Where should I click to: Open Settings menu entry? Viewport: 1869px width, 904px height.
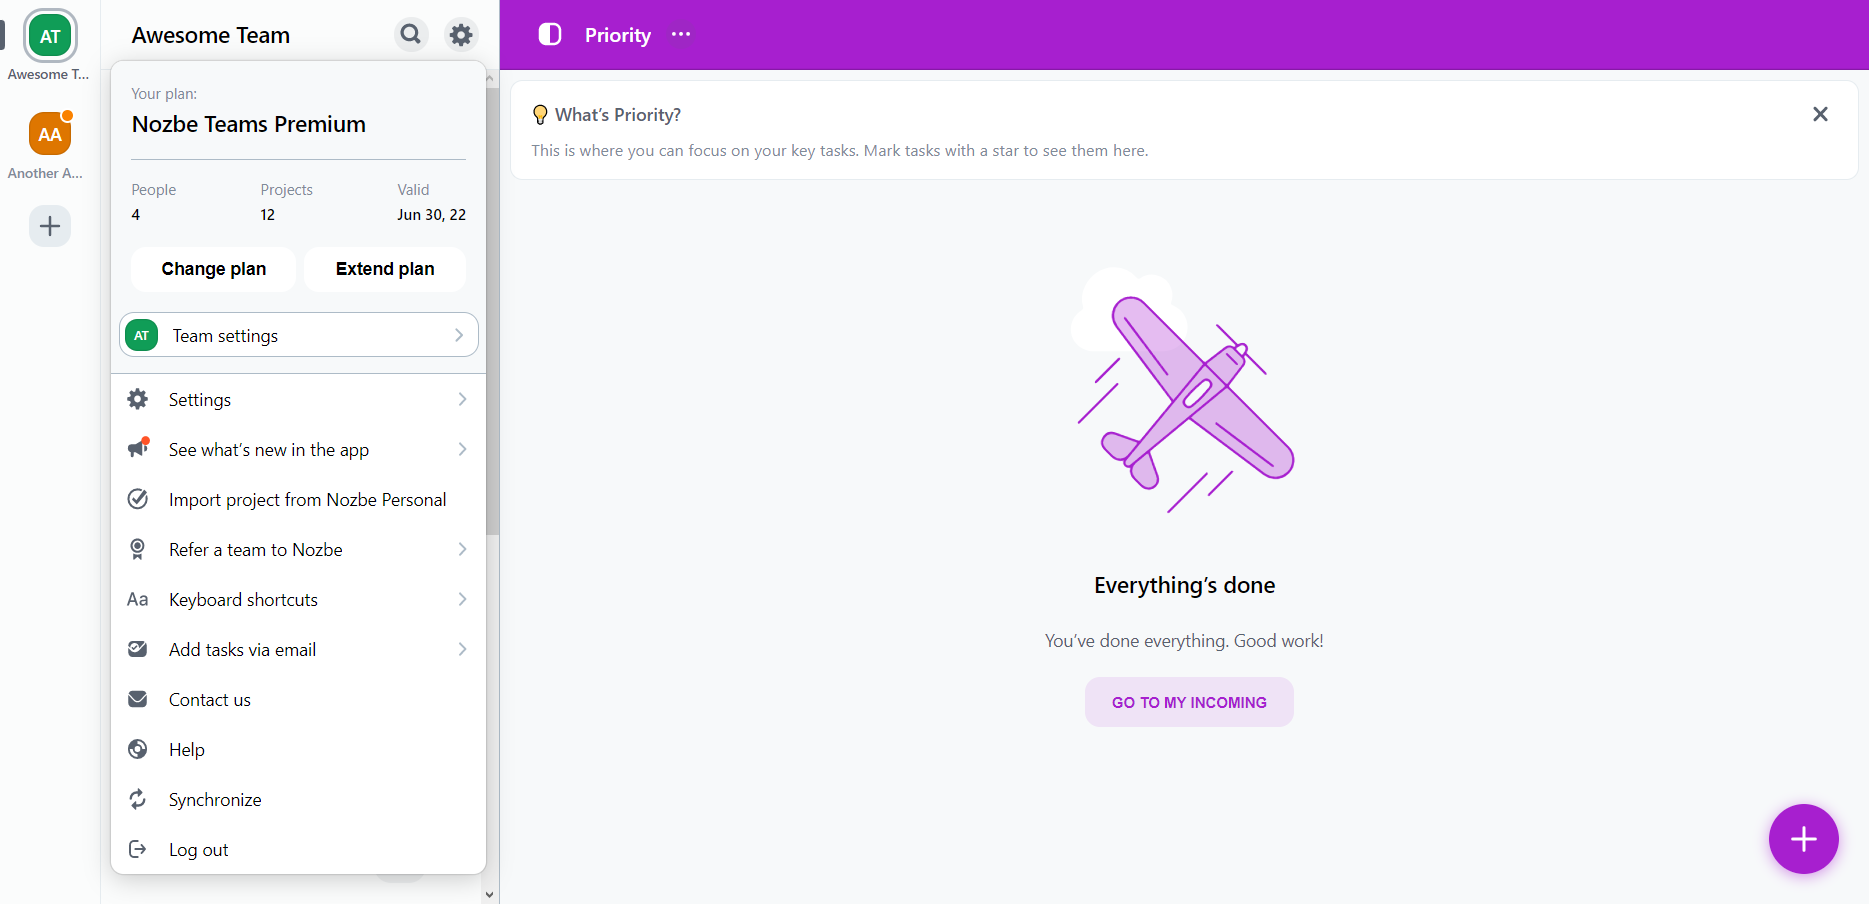(x=298, y=399)
